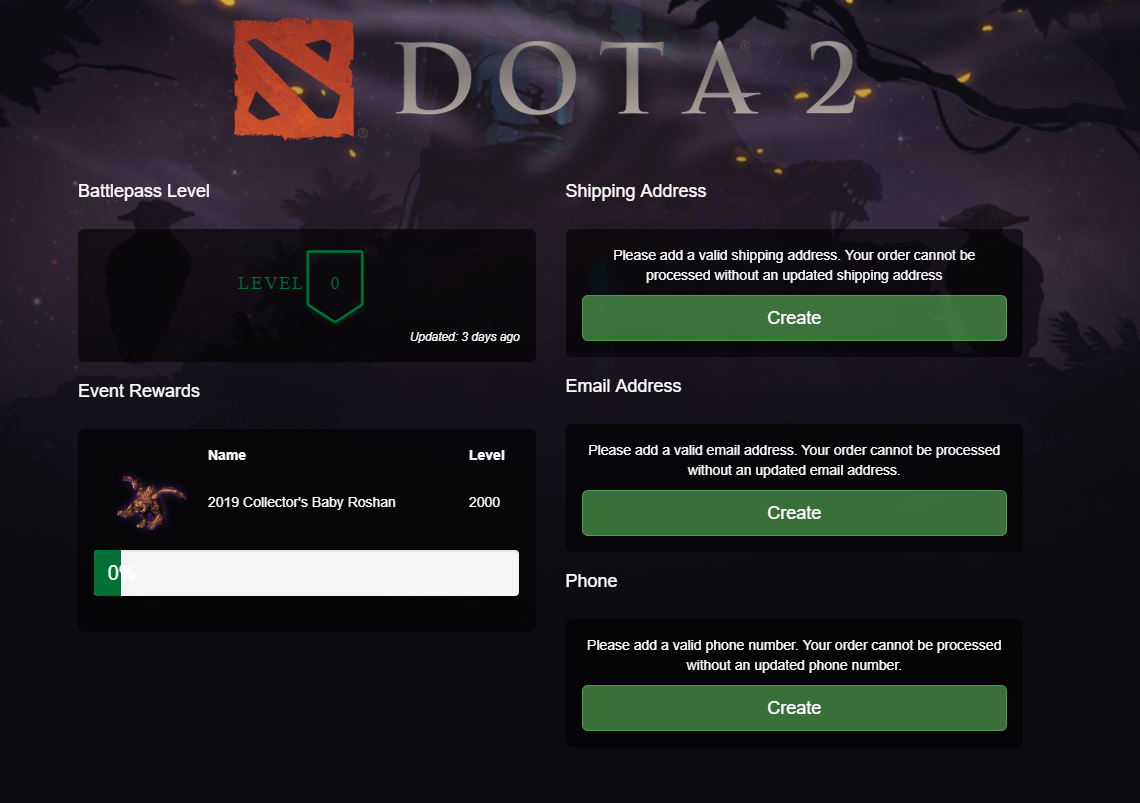
Task: Click the "Updated: 3 days ago" text
Action: pos(464,337)
